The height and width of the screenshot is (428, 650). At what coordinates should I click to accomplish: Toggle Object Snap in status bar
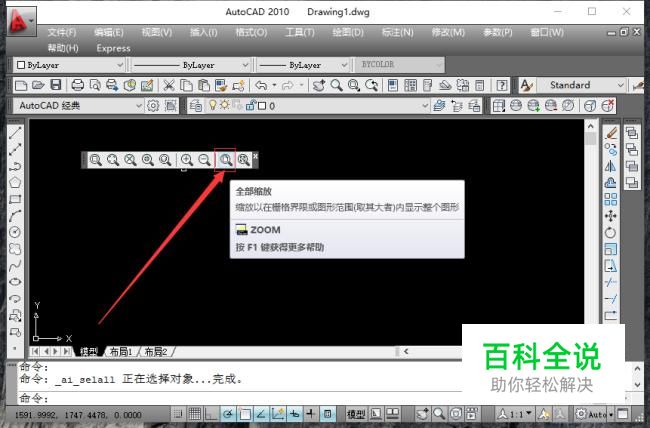pos(245,413)
